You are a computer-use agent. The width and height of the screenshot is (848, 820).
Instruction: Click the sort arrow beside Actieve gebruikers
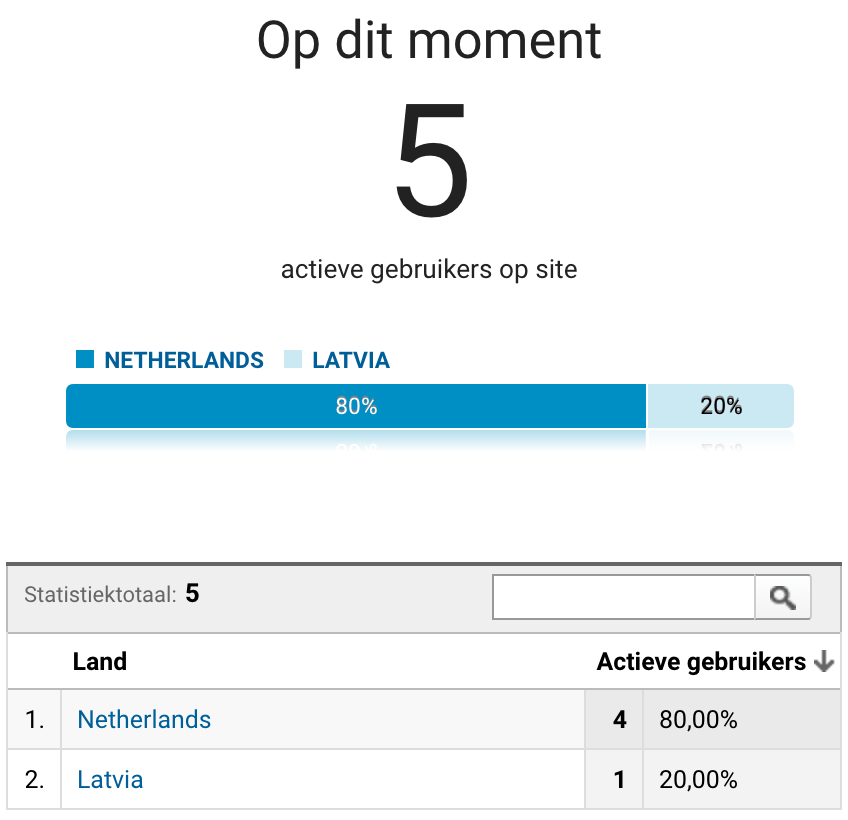coord(824,661)
